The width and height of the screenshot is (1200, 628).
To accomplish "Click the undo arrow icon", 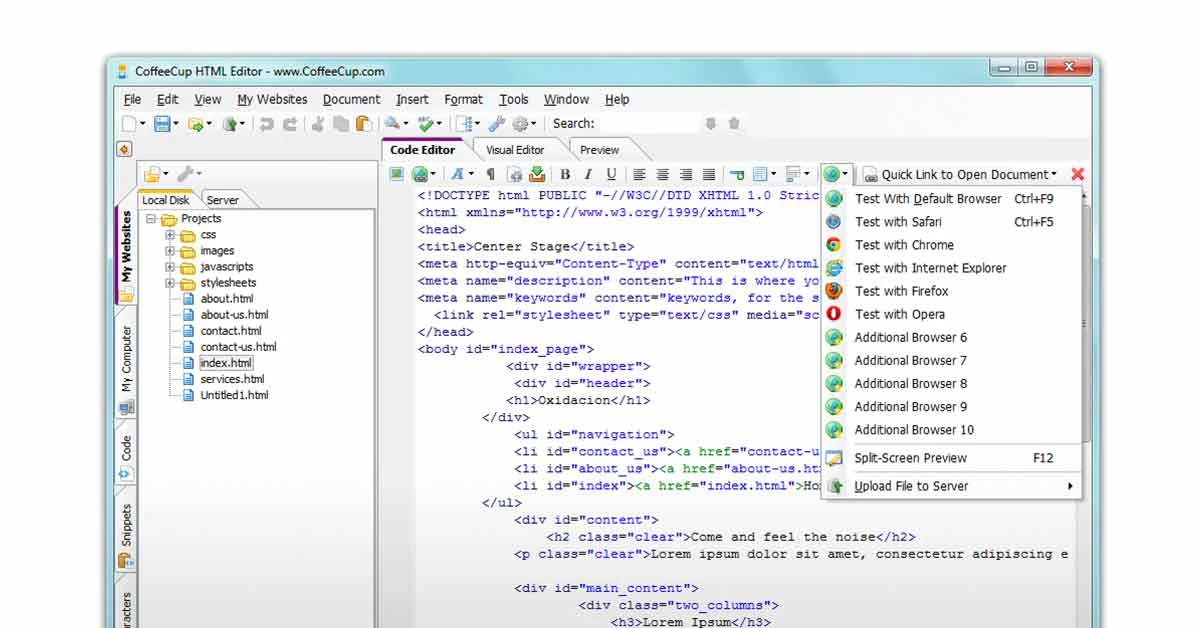I will pos(267,122).
